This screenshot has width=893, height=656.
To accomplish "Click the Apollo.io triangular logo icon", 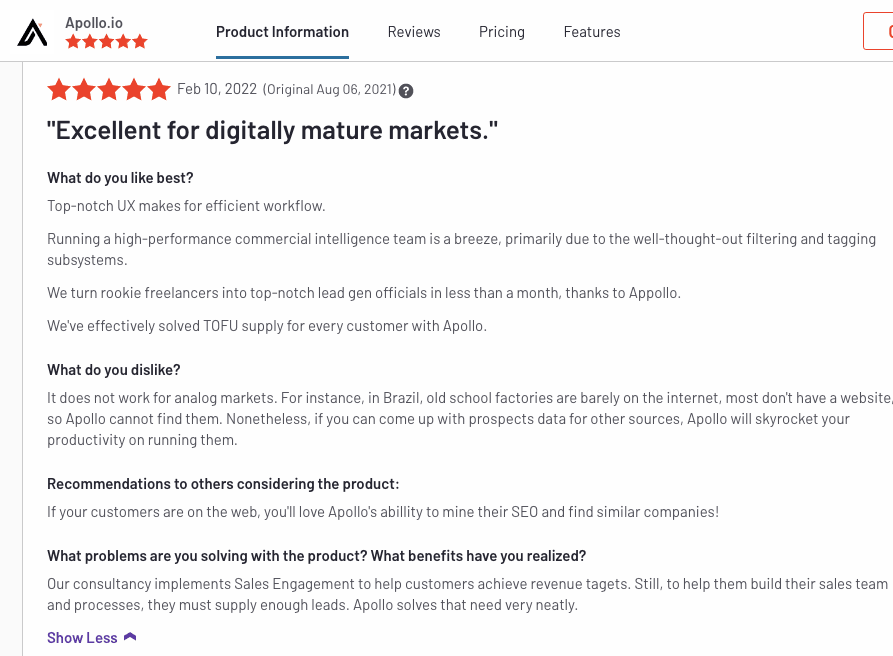I will [32, 32].
